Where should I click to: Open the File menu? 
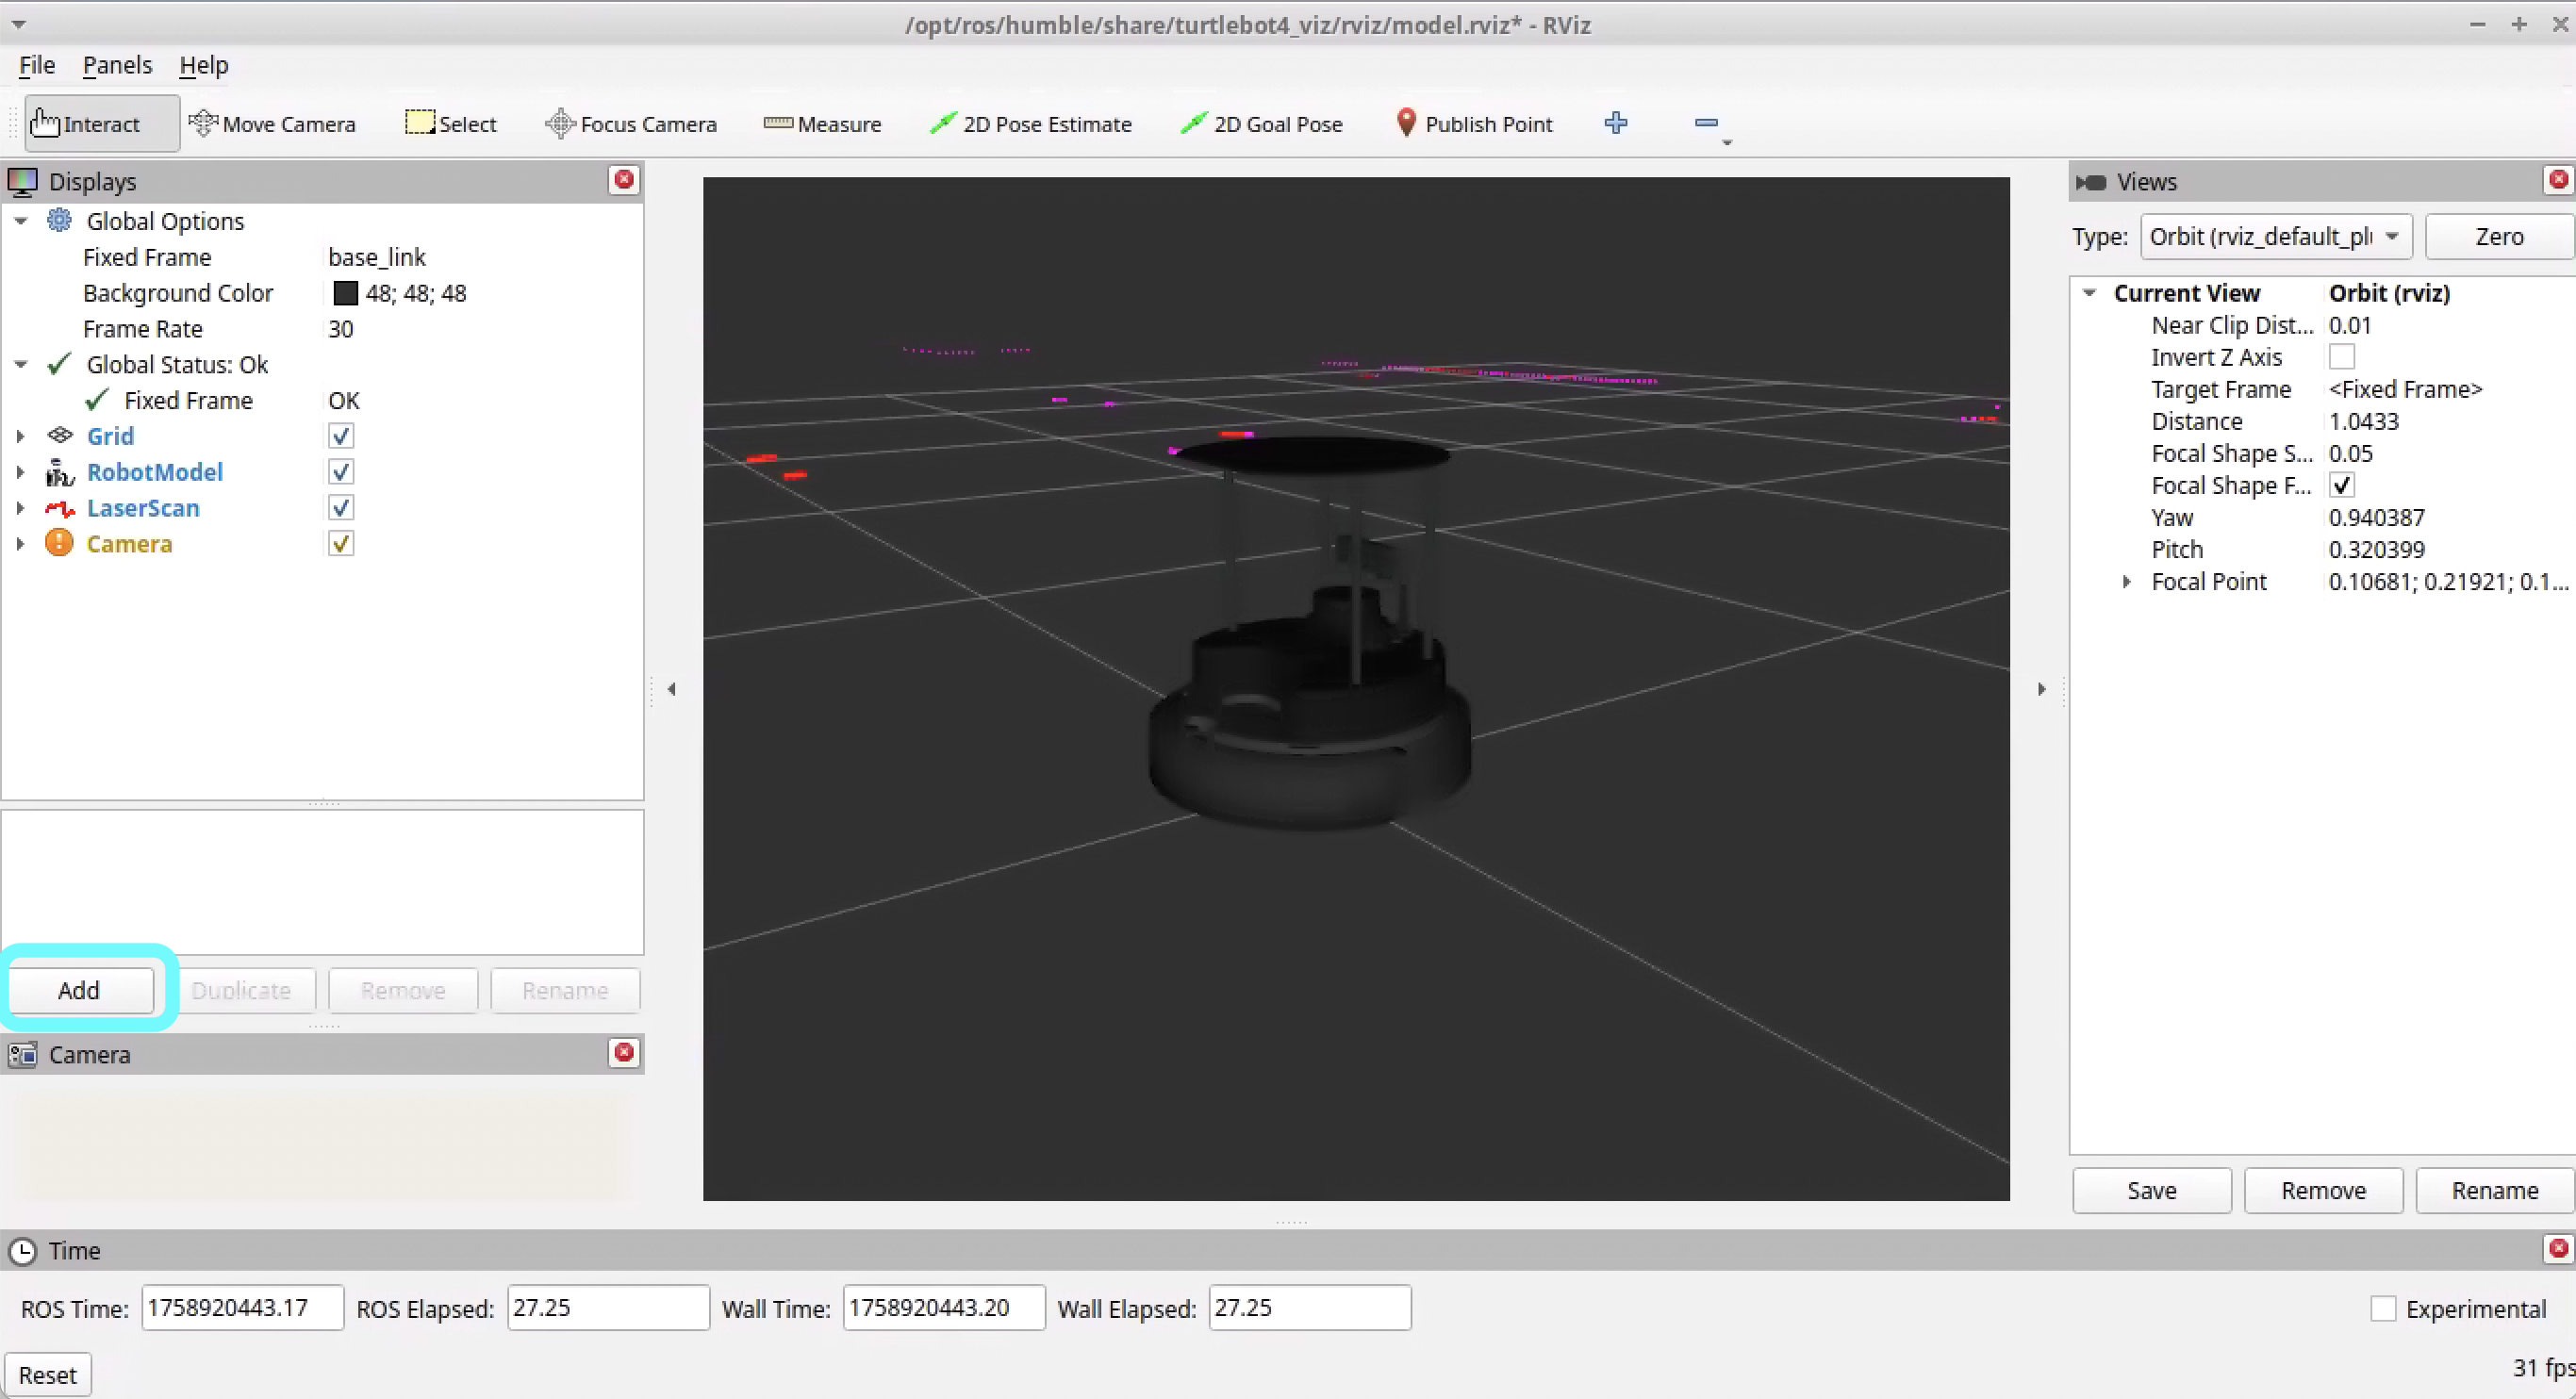coord(37,65)
